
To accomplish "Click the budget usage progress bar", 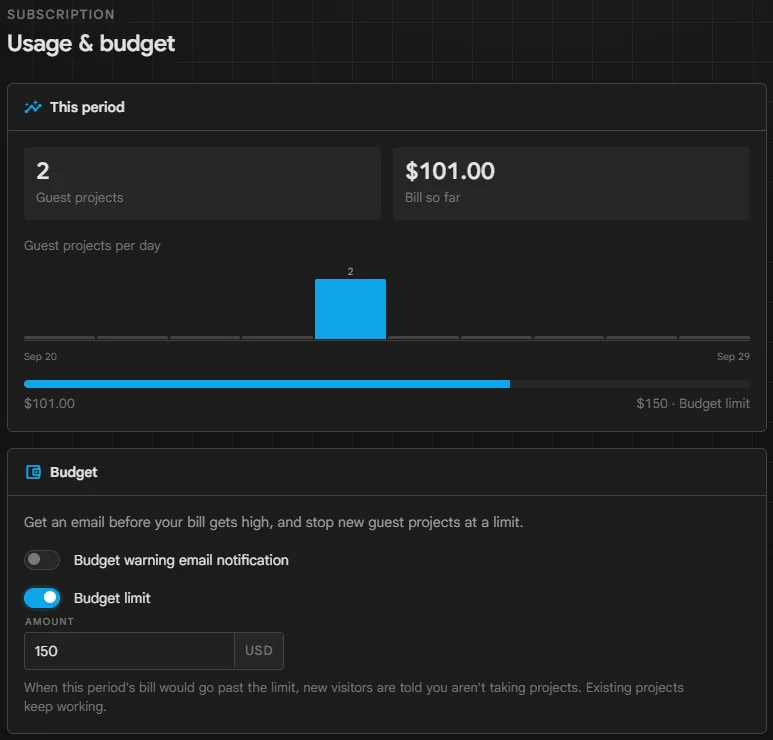I will [387, 384].
